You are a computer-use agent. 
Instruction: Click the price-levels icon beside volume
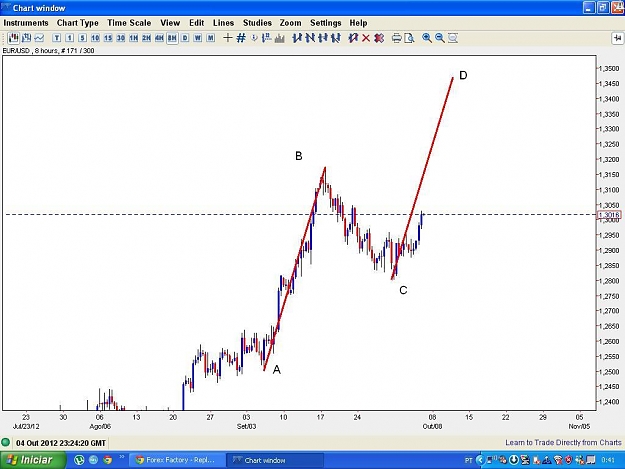pos(267,38)
